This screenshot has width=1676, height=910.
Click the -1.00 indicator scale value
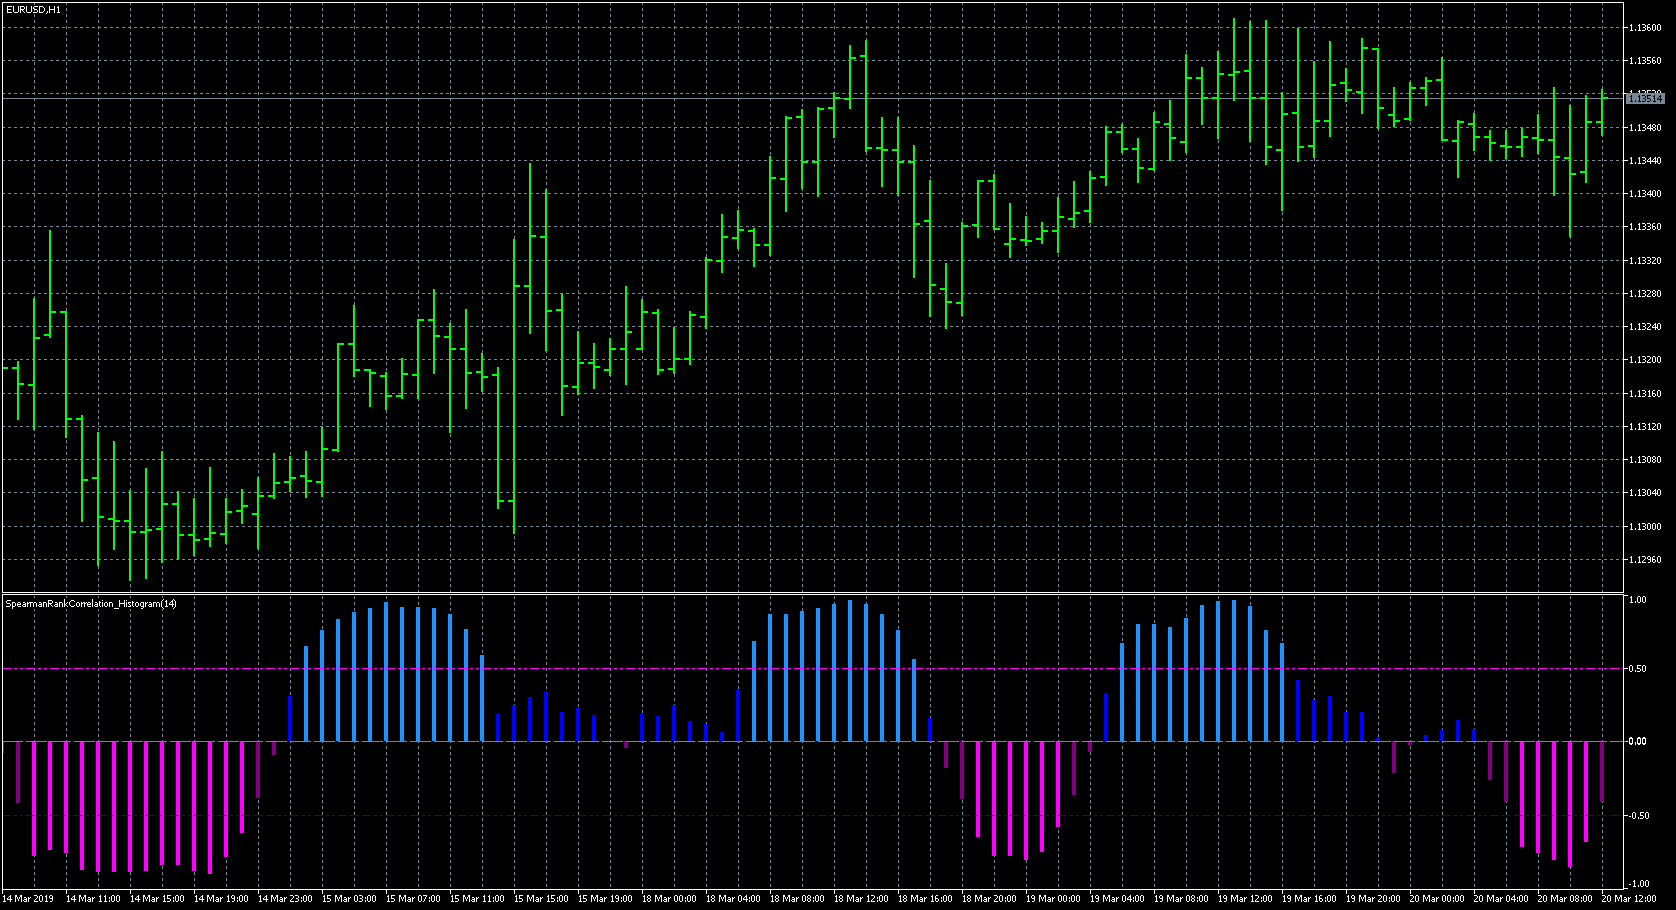coord(1638,884)
